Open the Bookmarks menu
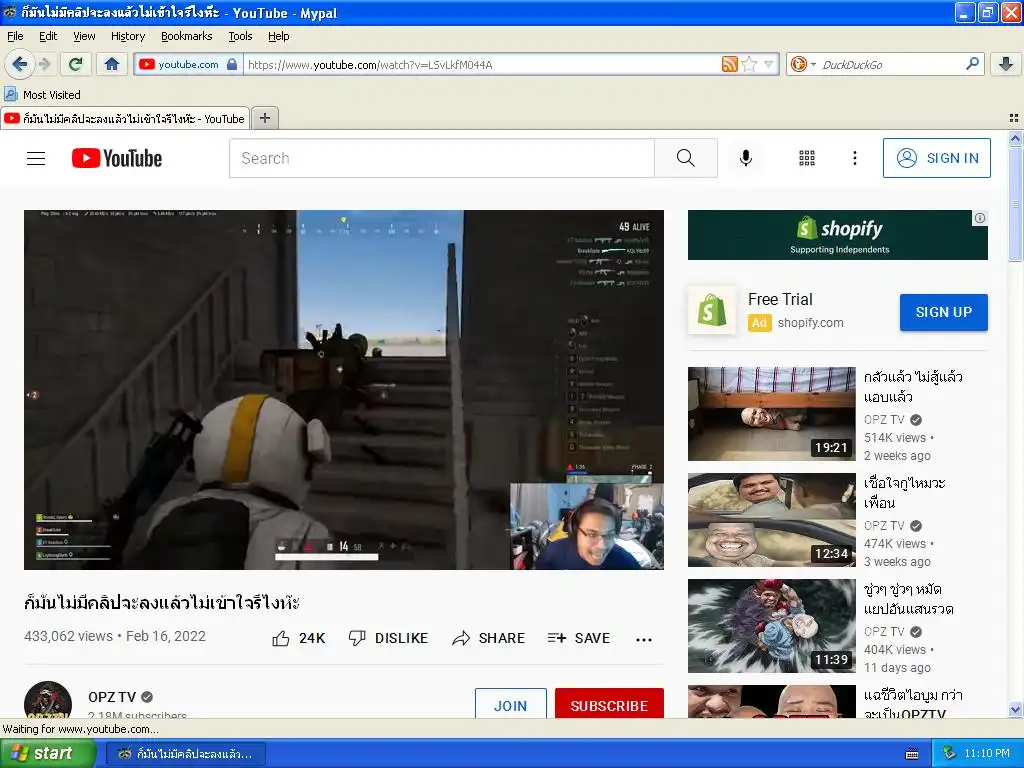1024x768 pixels. [x=187, y=36]
